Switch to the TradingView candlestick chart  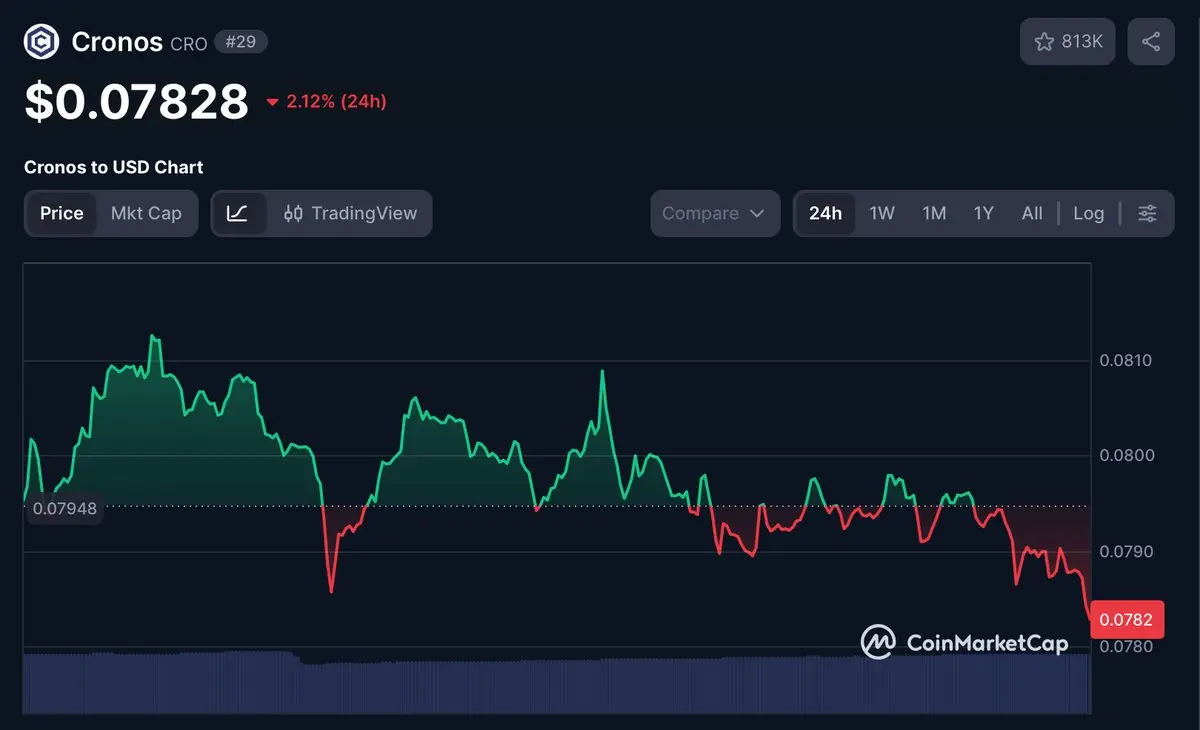point(350,213)
